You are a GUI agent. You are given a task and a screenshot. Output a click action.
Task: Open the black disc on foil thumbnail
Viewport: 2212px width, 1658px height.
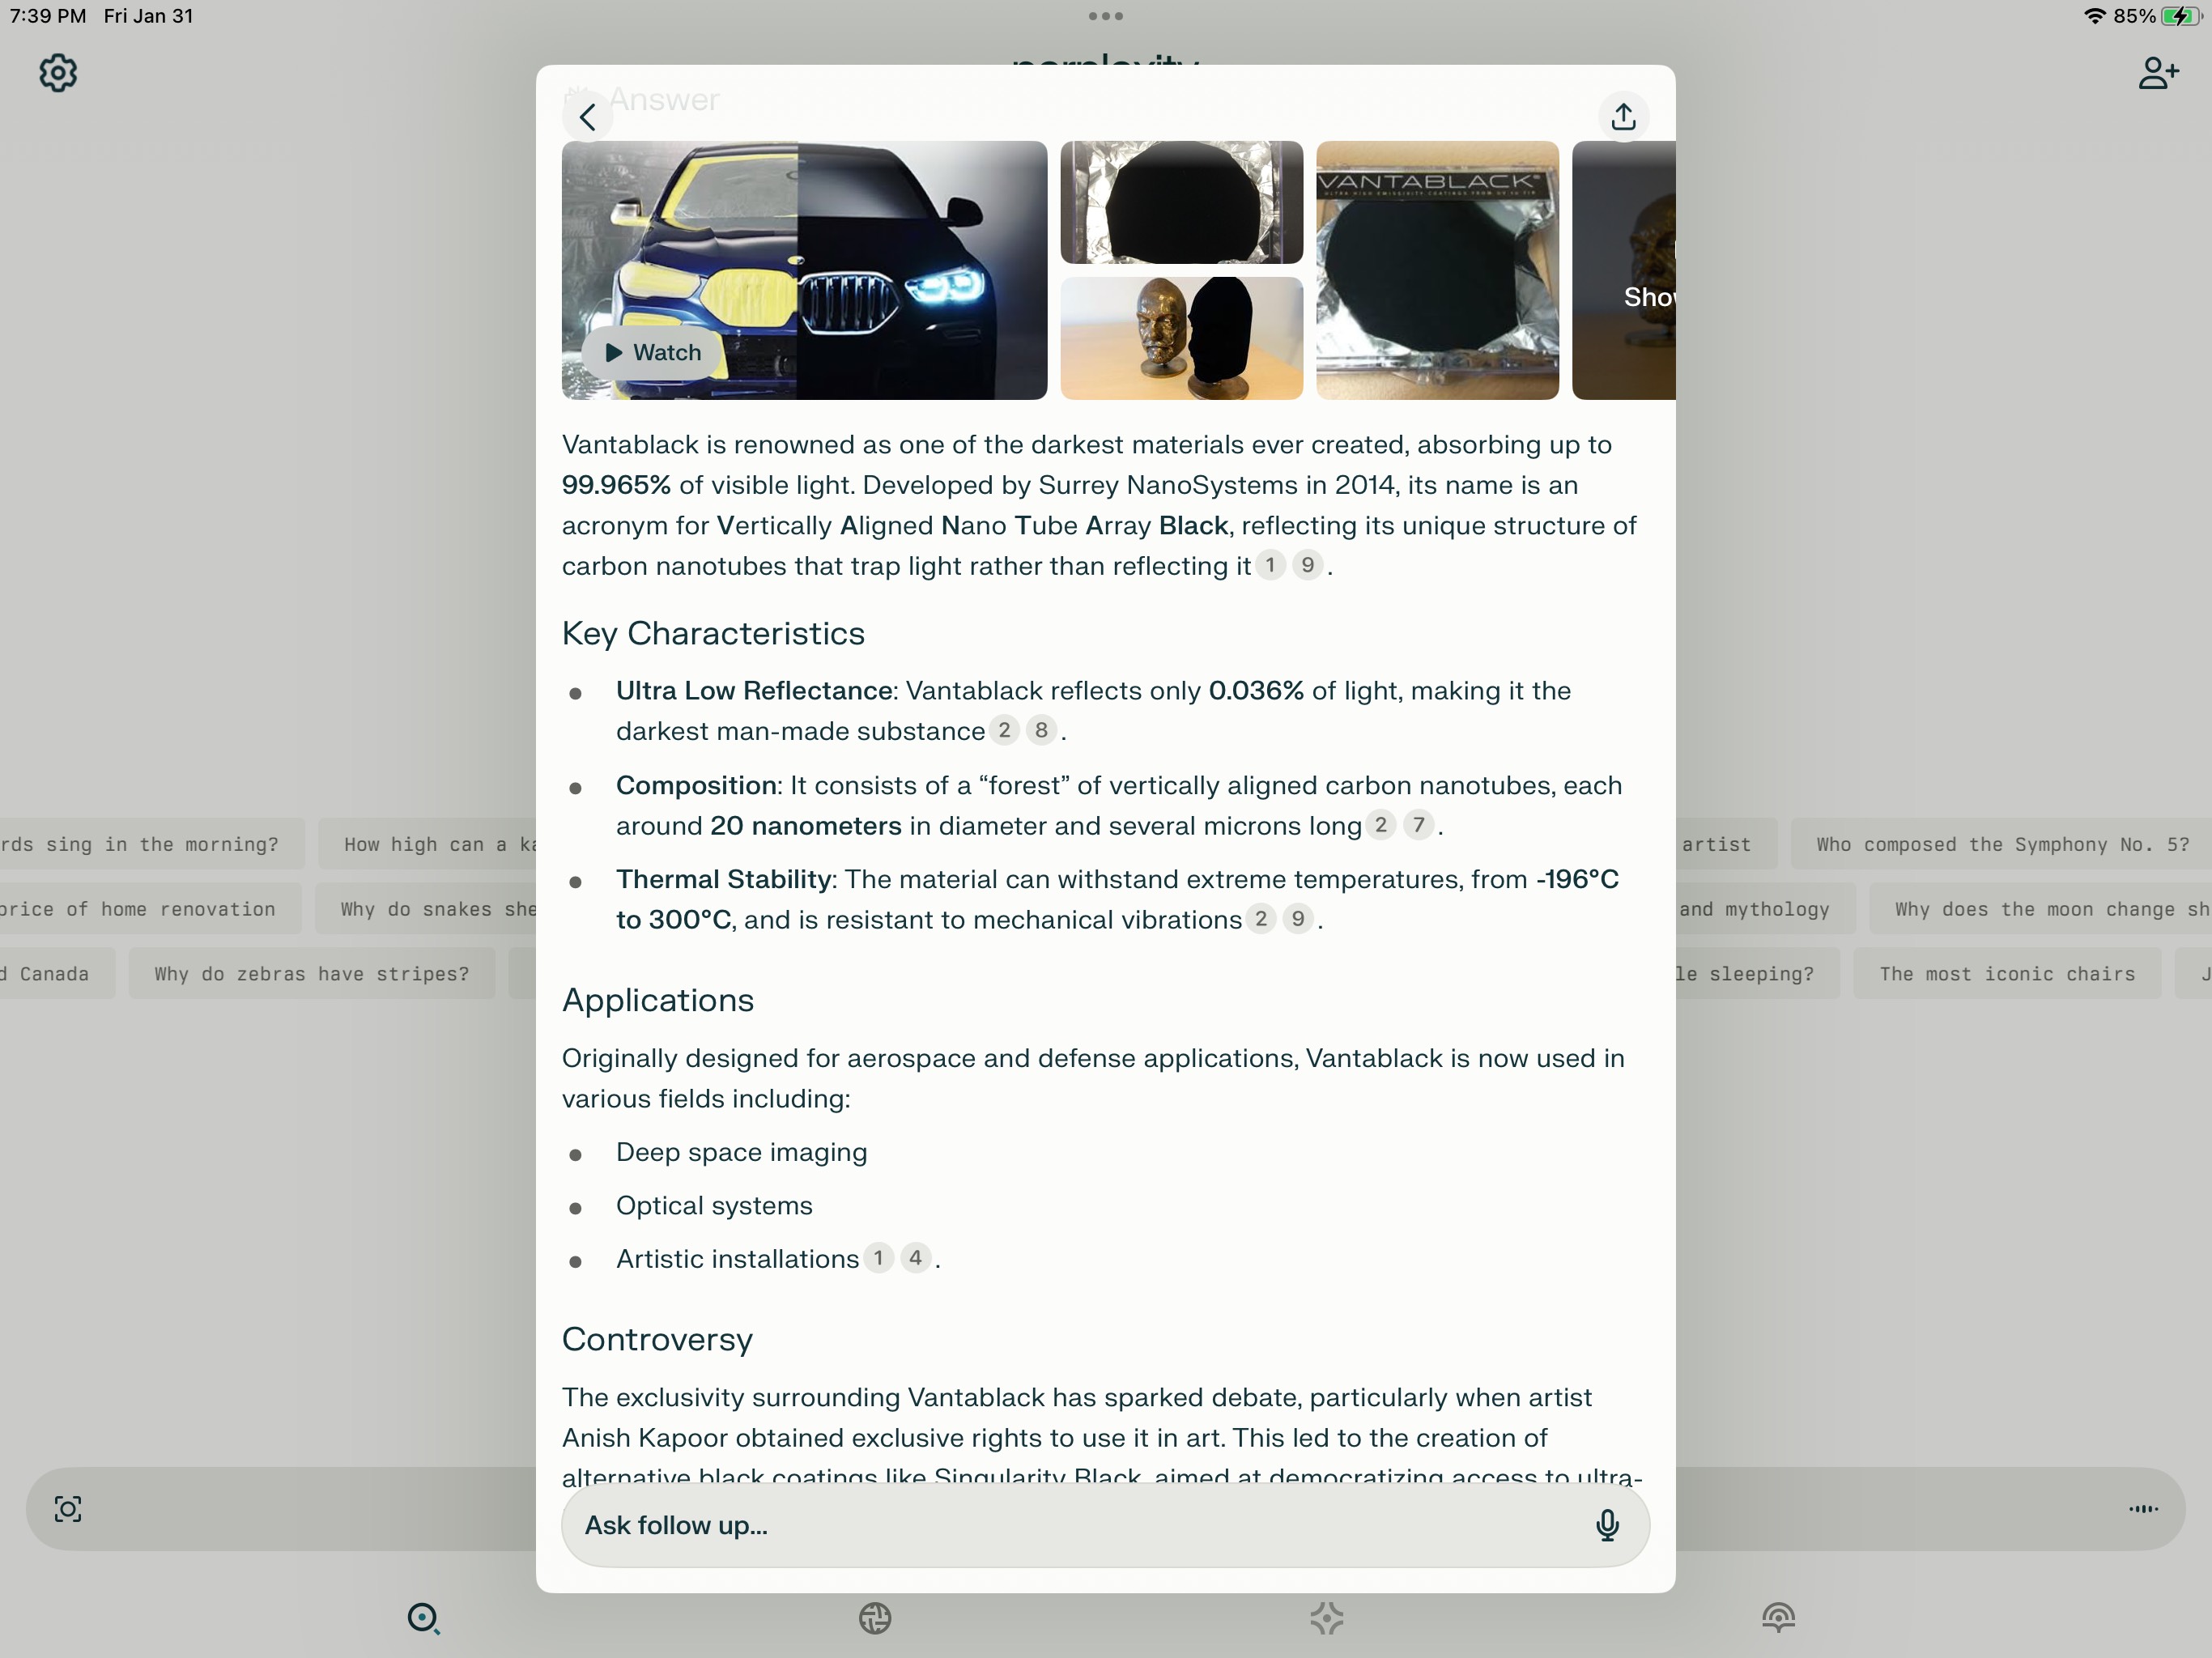(x=1181, y=202)
